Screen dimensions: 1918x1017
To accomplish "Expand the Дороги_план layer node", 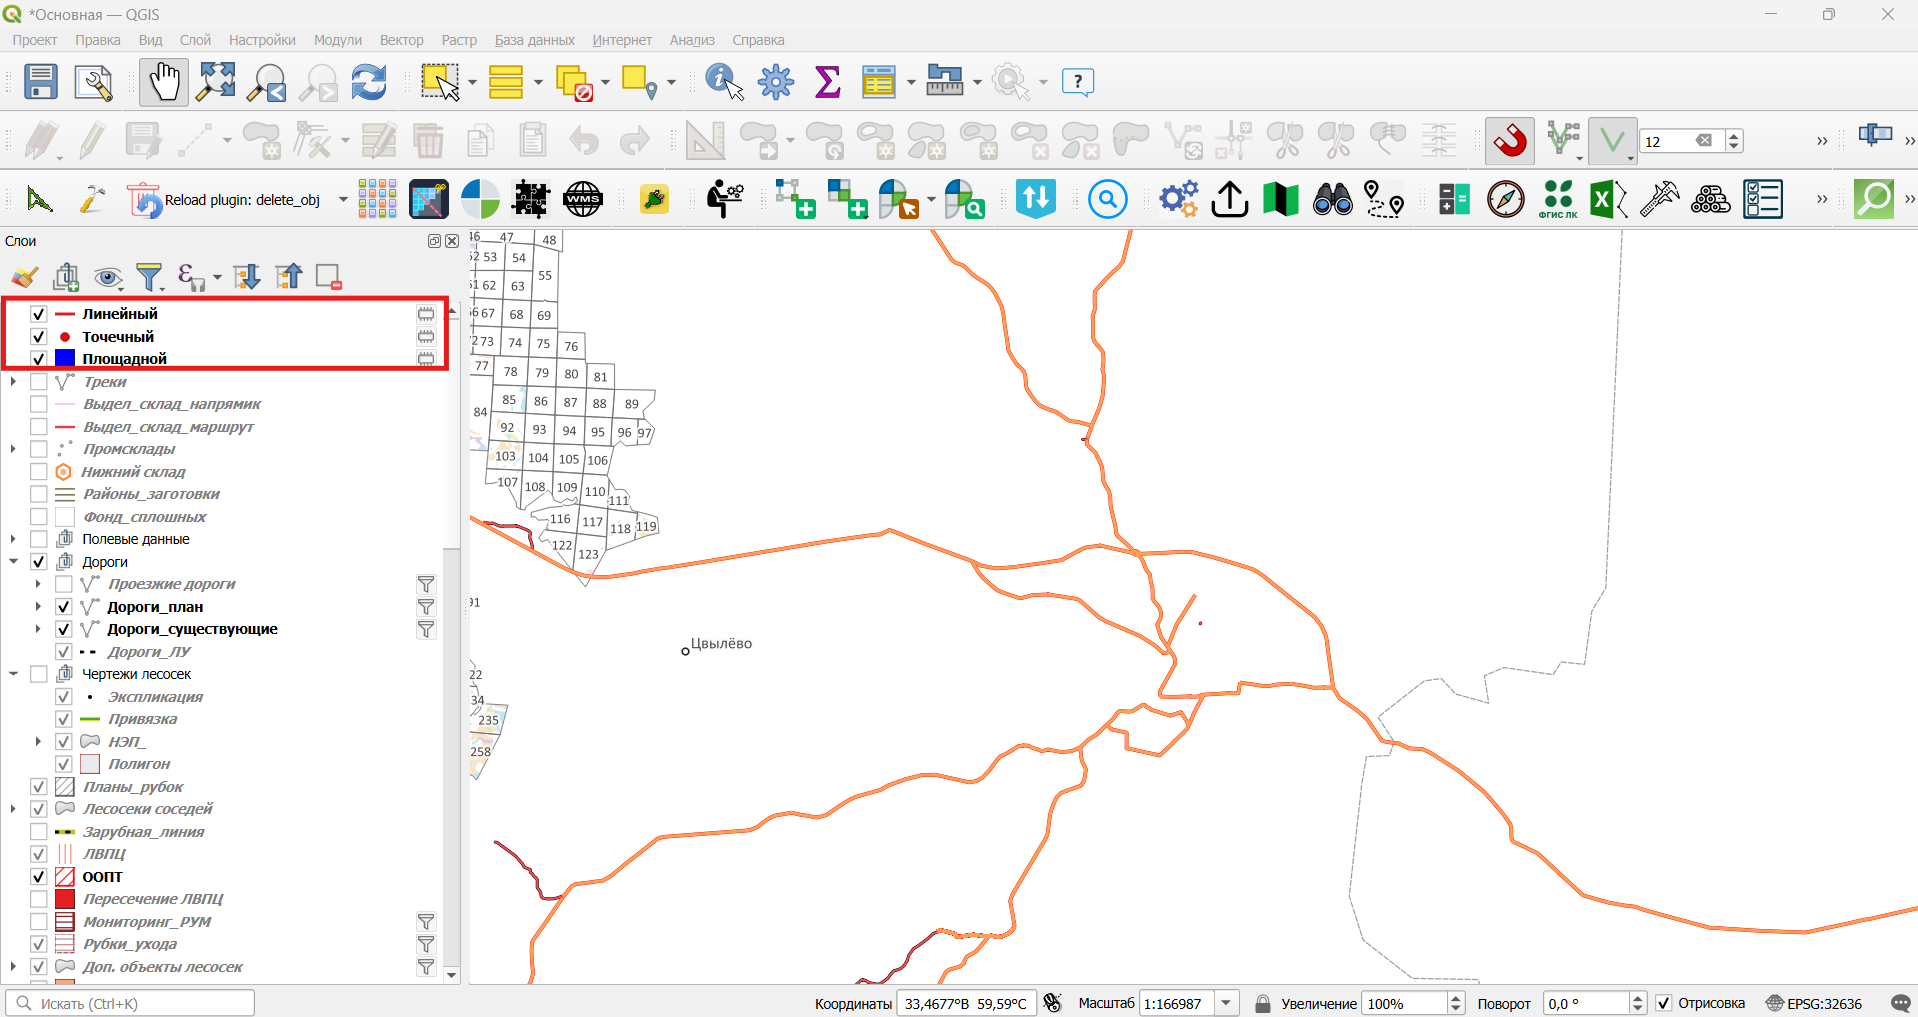I will [x=38, y=607].
